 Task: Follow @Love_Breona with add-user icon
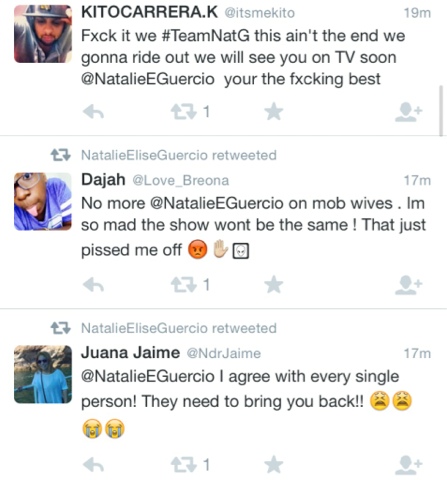408,285
